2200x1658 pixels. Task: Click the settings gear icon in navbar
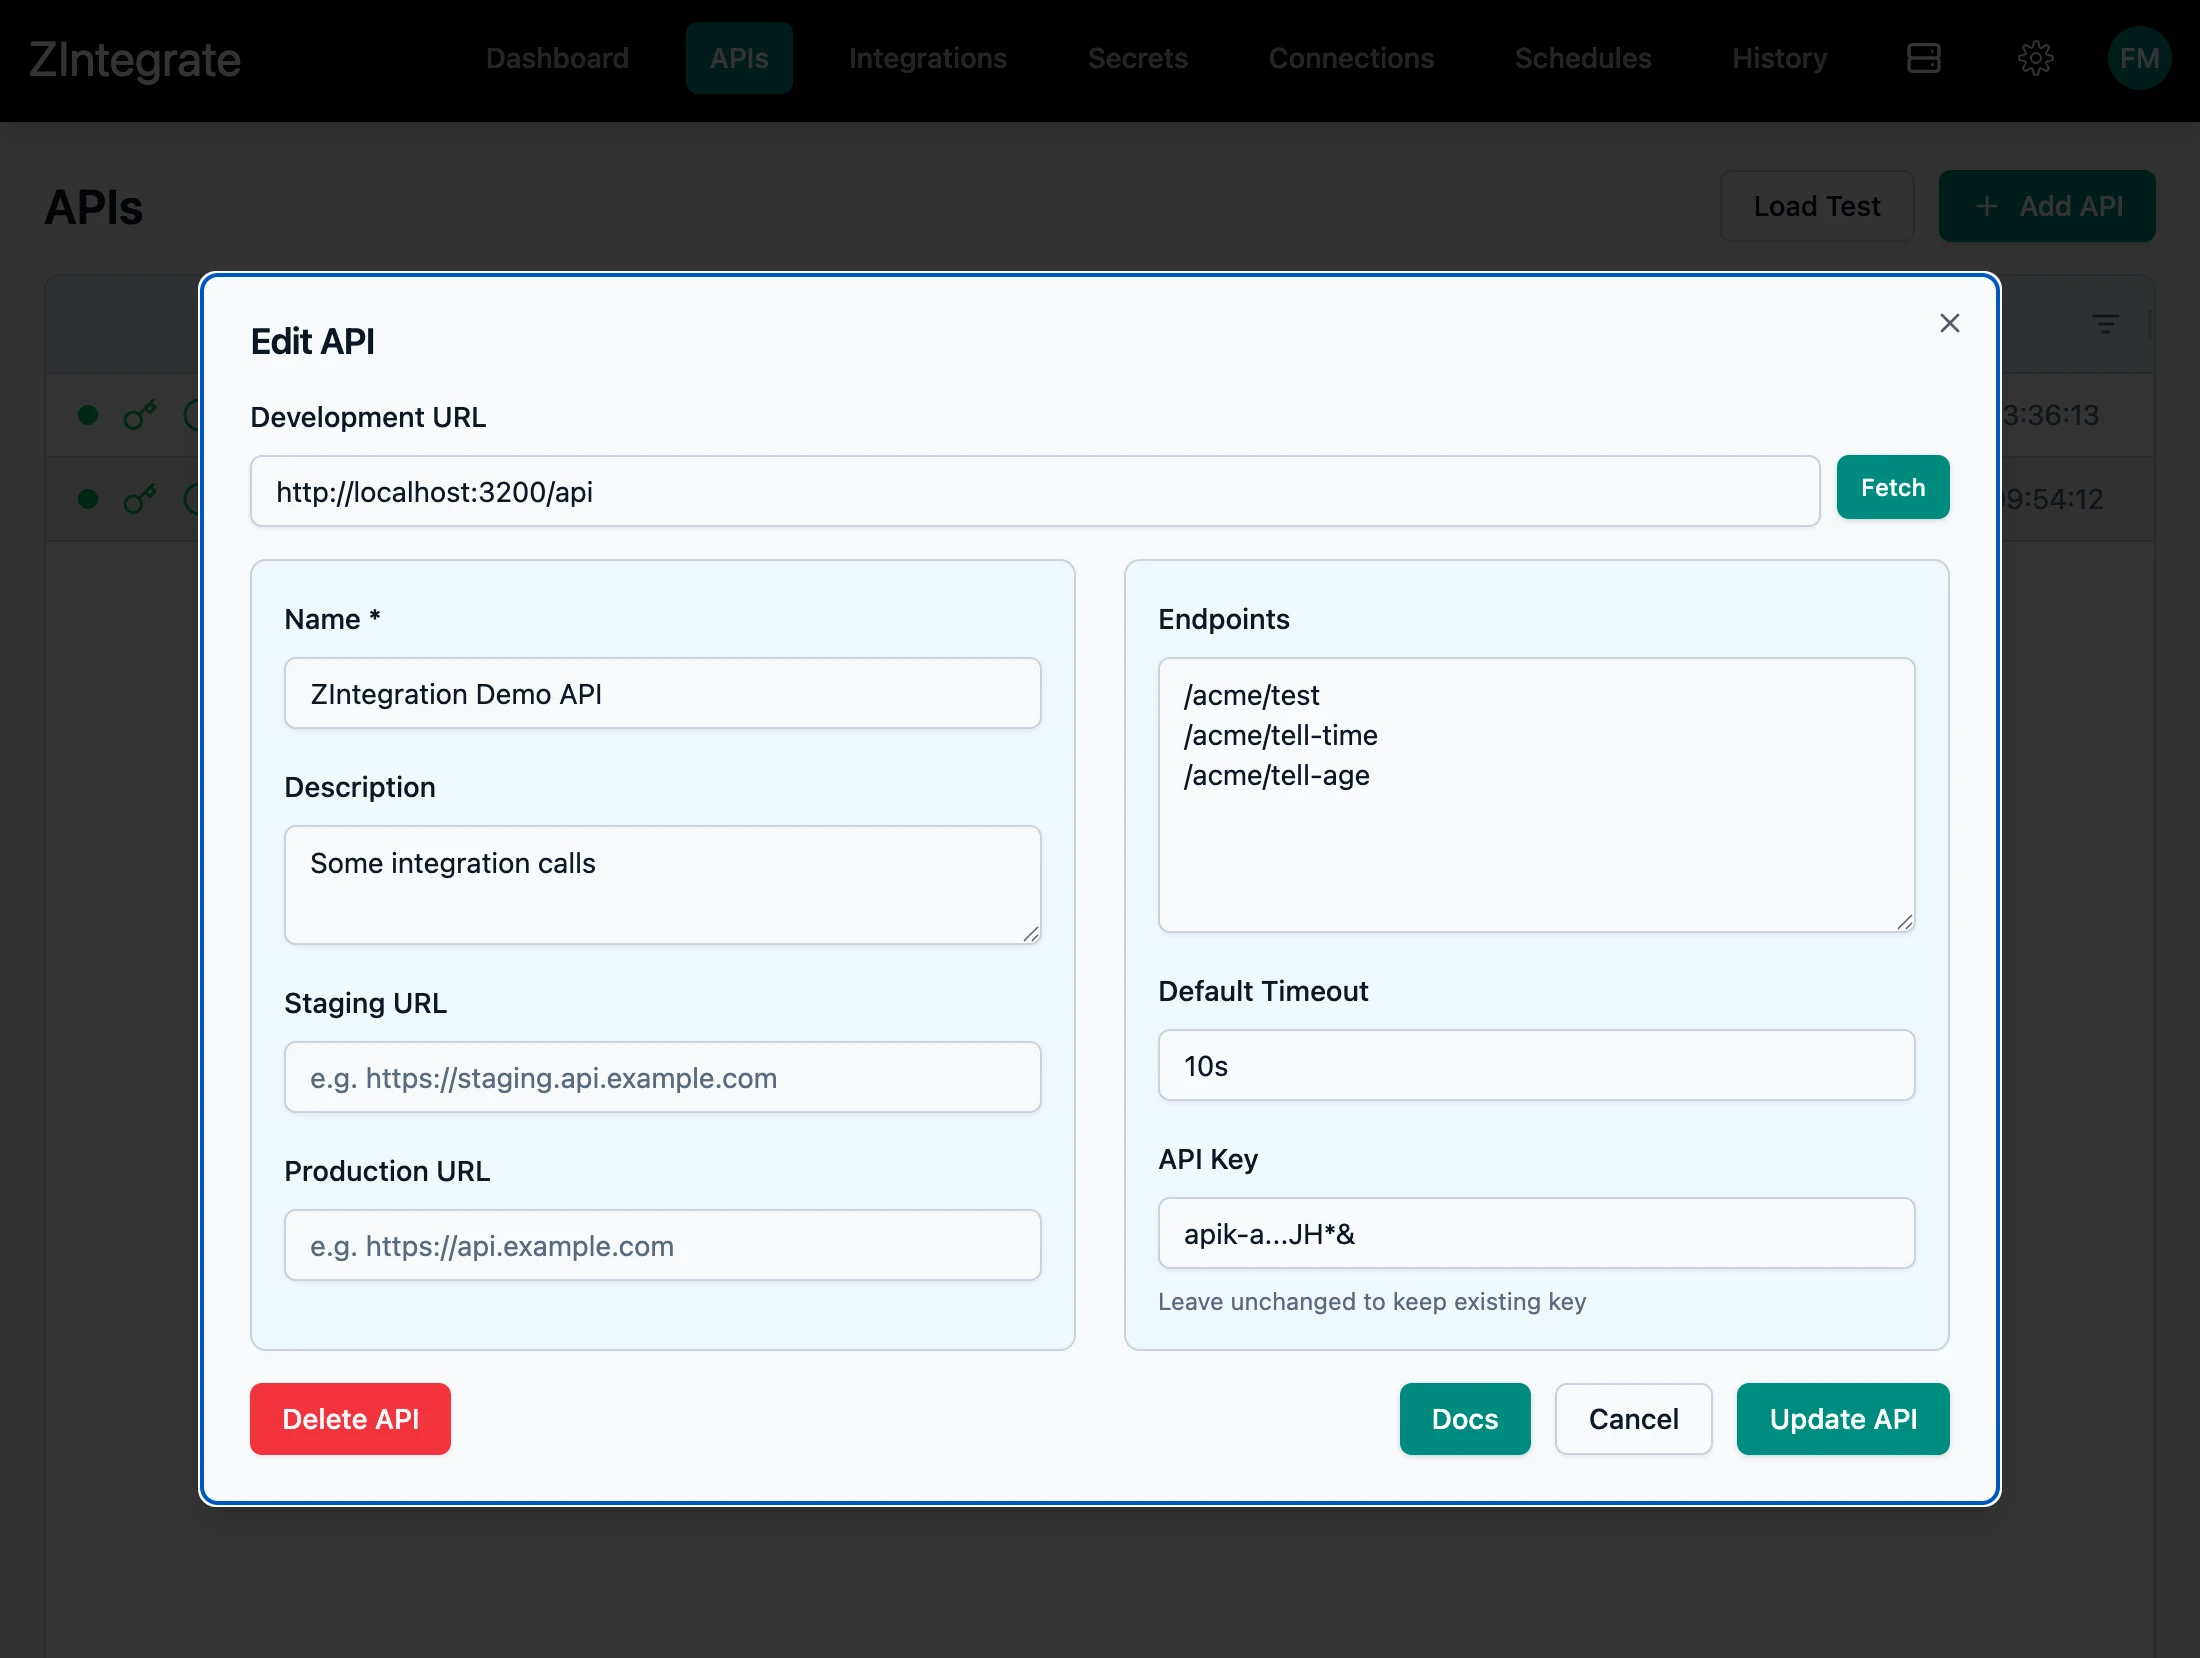(x=2035, y=58)
